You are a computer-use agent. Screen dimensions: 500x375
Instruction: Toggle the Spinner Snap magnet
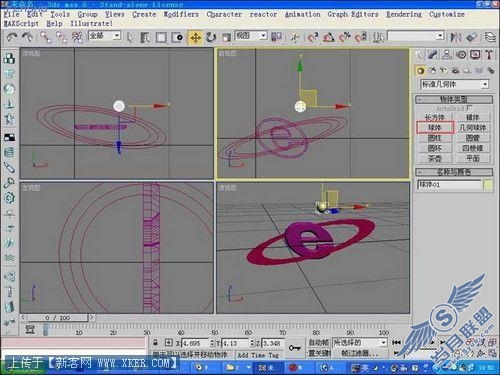pyautogui.click(x=360, y=37)
